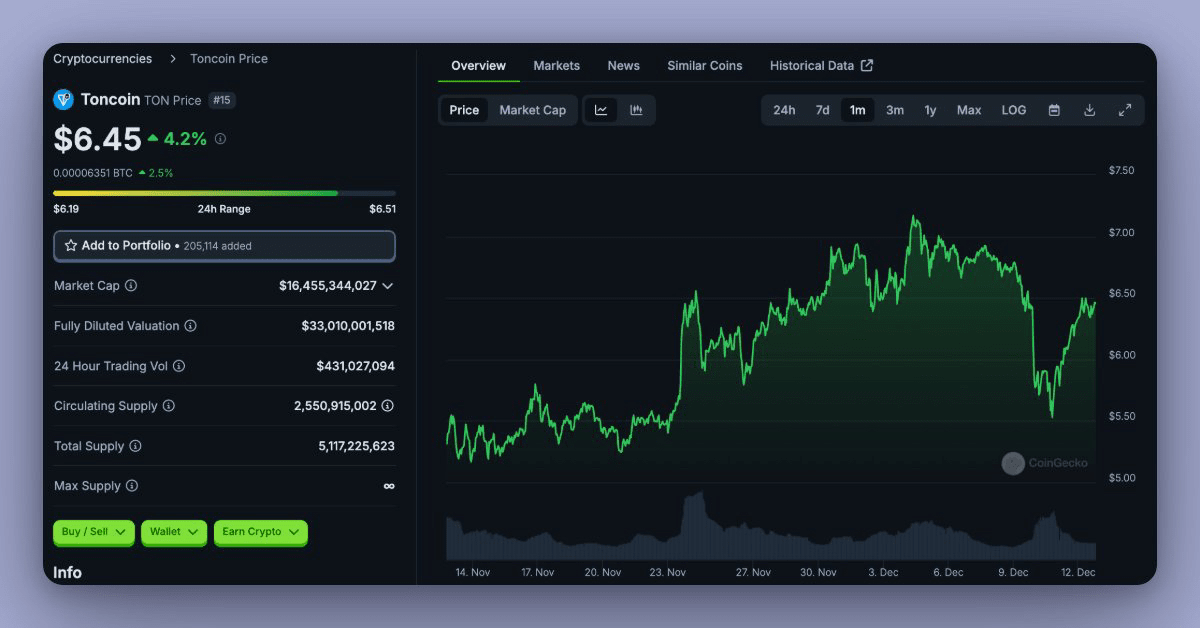The width and height of the screenshot is (1200, 628).
Task: Set chart range to 1m
Action: (858, 110)
